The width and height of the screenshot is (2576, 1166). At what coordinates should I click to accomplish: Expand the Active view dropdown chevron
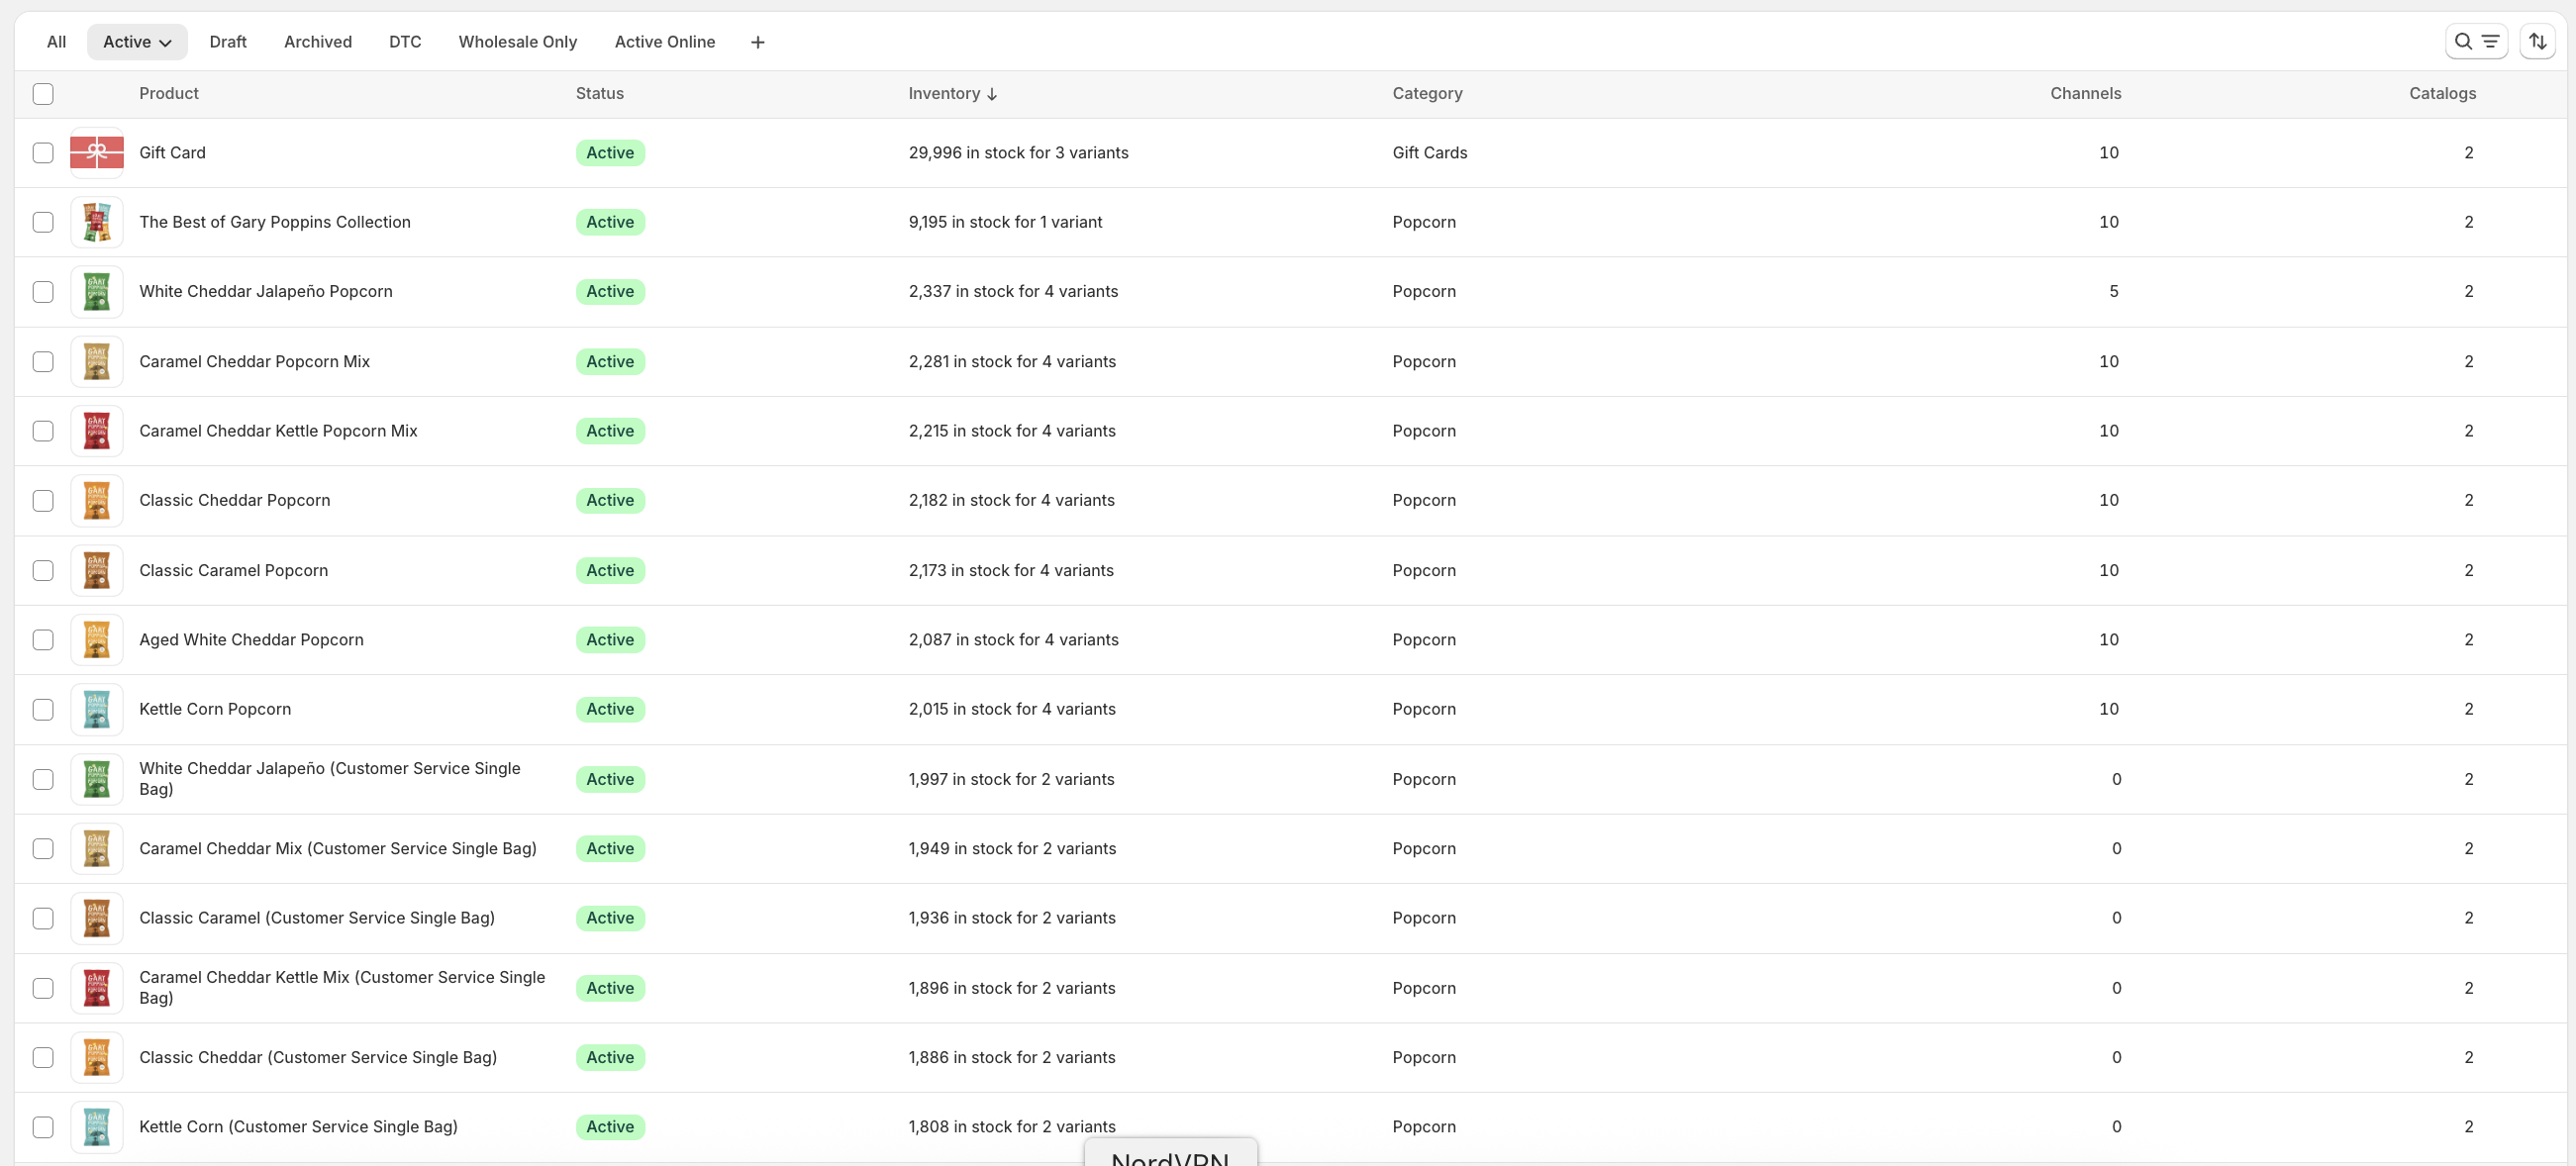coord(166,43)
